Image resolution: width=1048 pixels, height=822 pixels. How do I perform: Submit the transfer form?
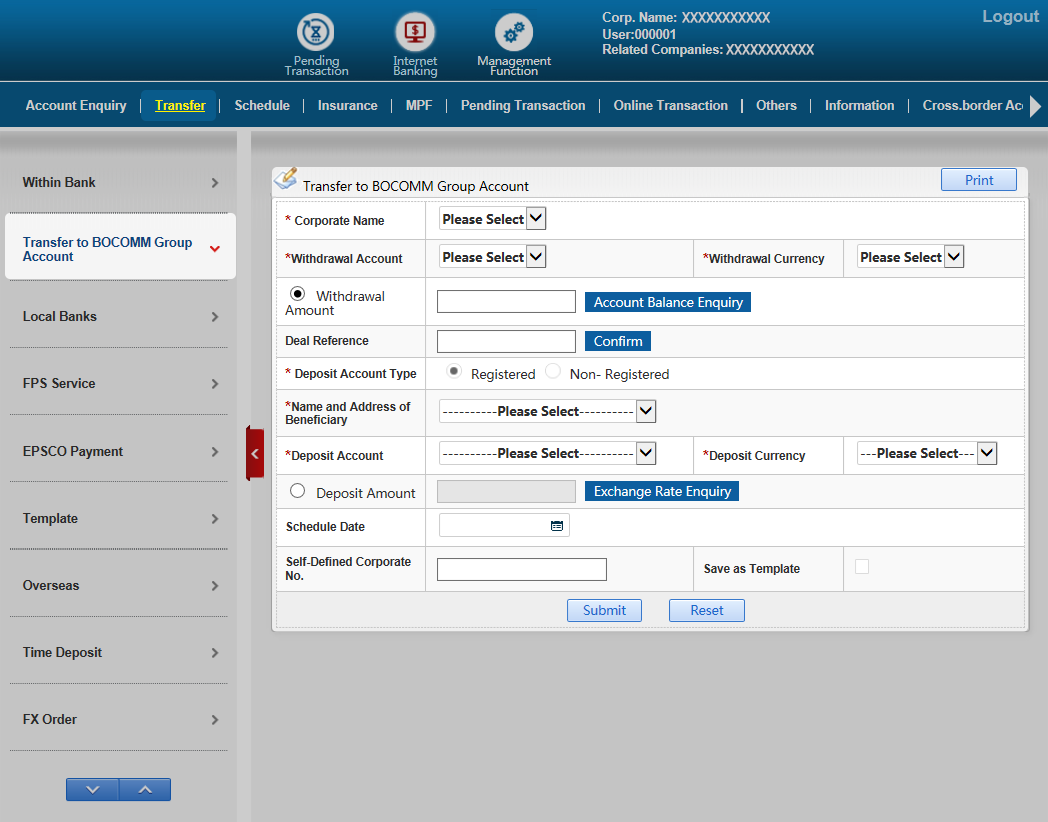(x=604, y=610)
